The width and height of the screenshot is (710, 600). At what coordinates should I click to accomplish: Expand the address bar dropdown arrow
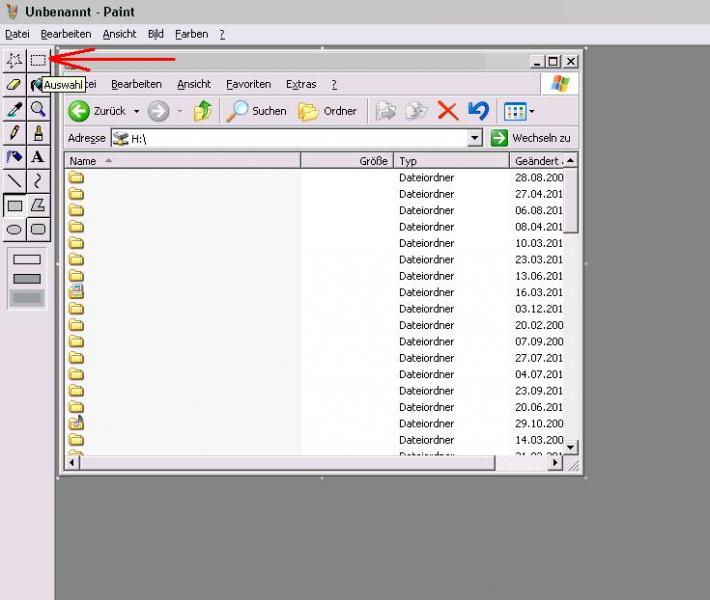pos(475,138)
